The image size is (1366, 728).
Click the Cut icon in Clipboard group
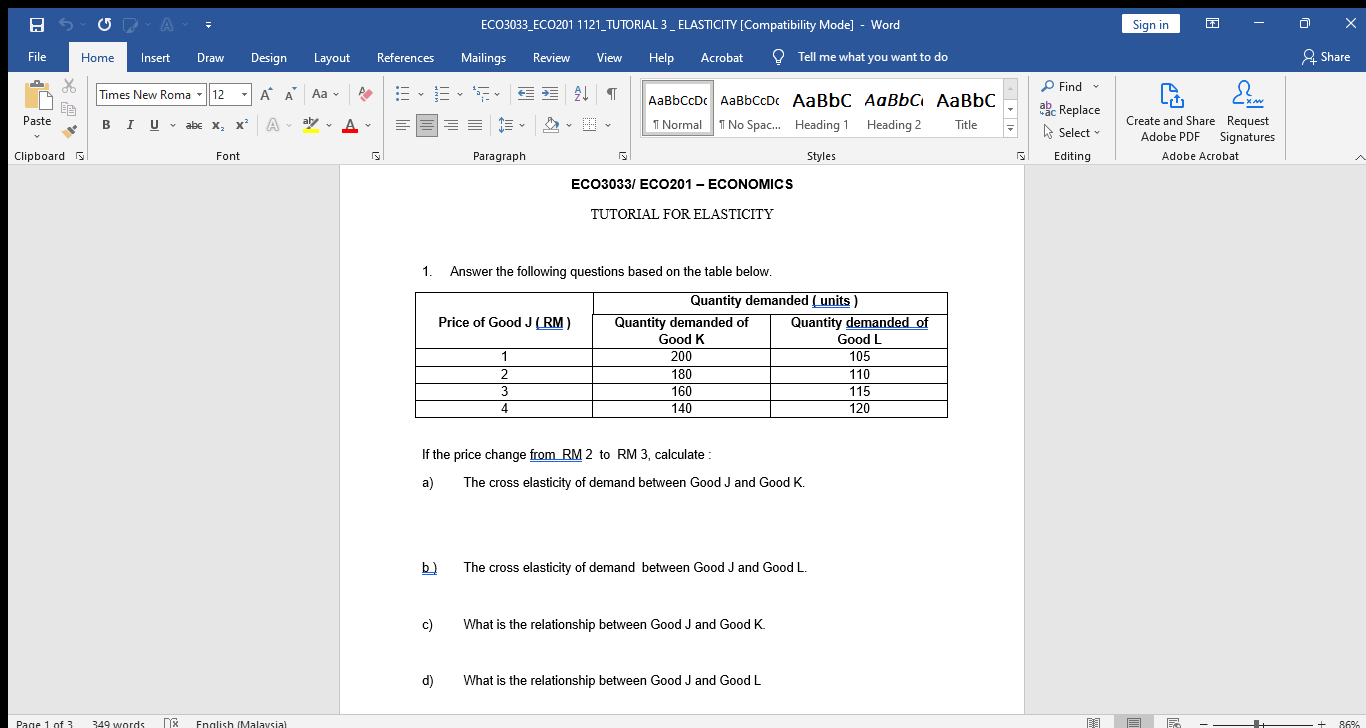pyautogui.click(x=69, y=85)
